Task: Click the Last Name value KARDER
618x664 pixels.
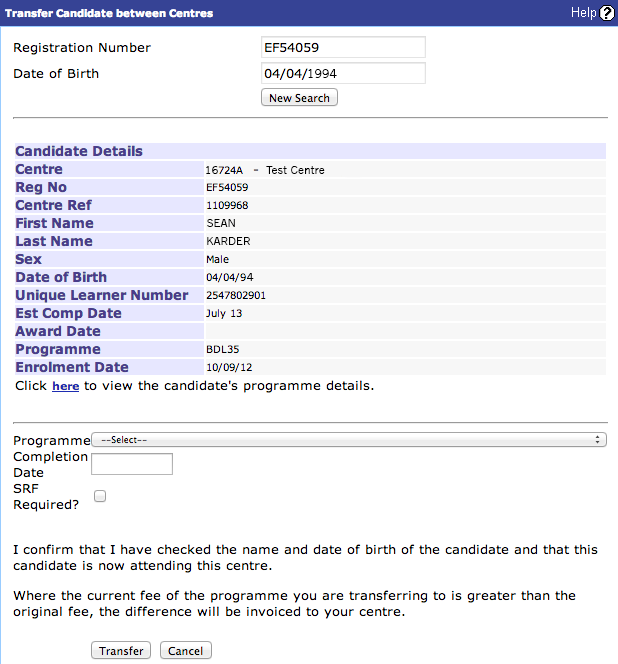Action: coord(227,242)
